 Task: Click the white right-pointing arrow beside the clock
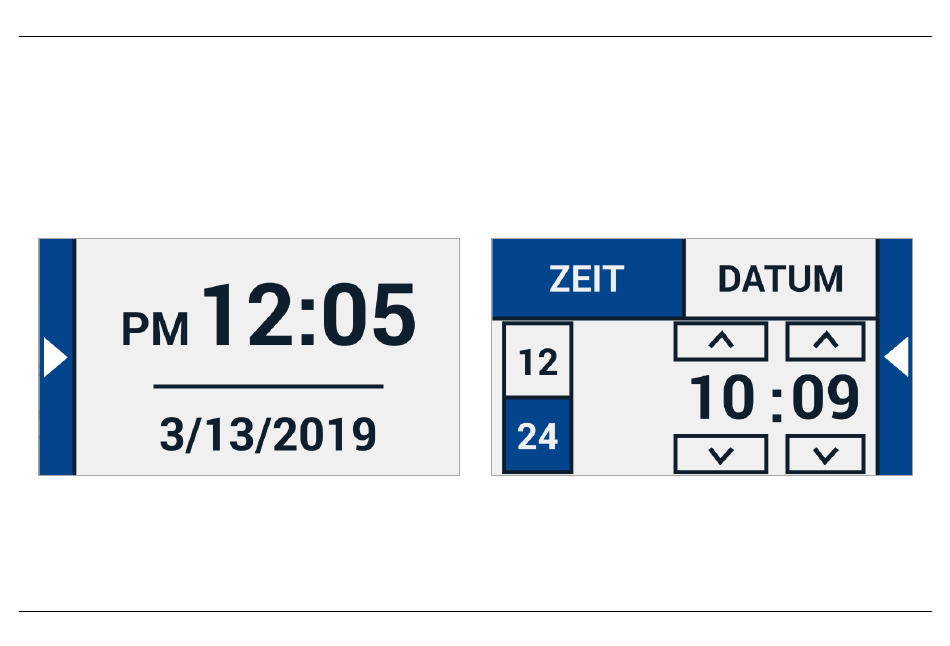pos(55,358)
